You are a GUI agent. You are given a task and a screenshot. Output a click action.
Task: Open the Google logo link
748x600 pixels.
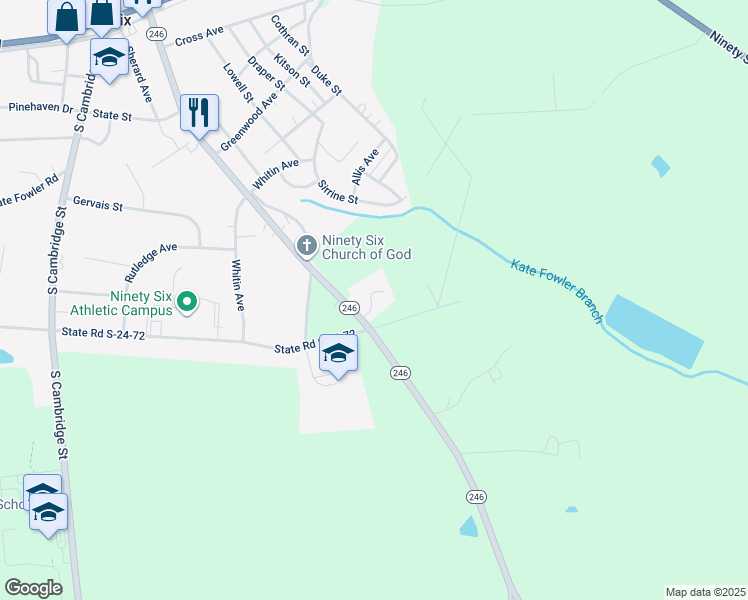(x=33, y=588)
